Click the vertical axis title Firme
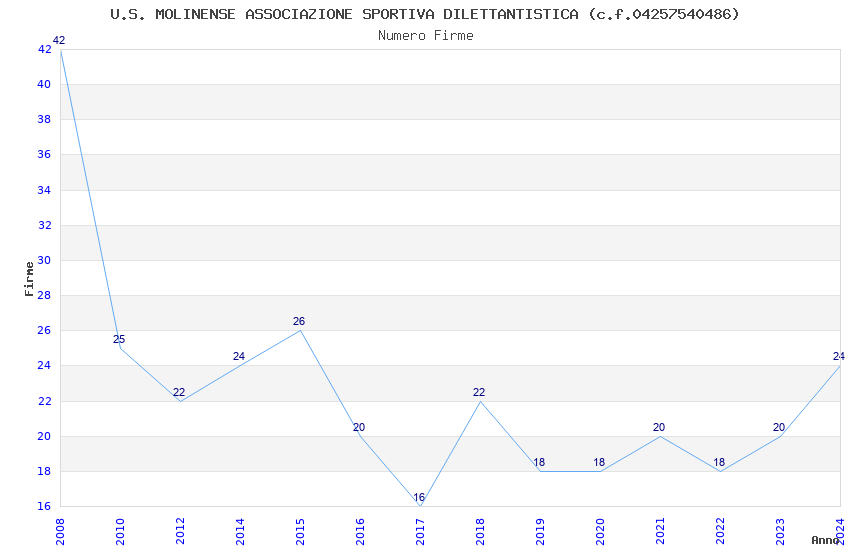 click(29, 279)
